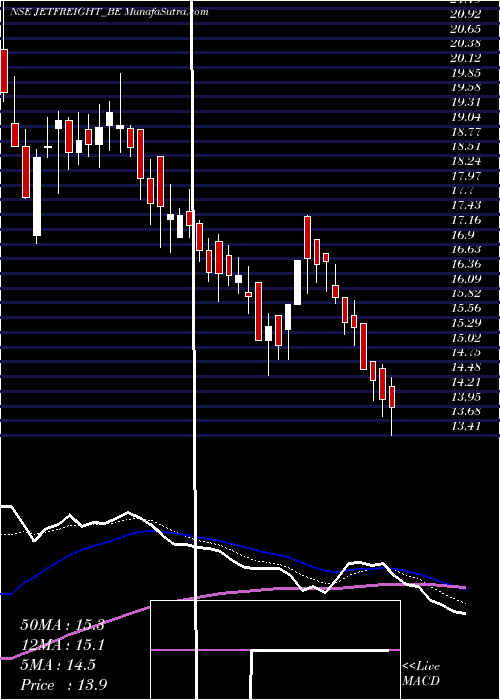The height and width of the screenshot is (700, 500).
Task: Click the 12MA : 15.1 readout
Action: point(62,645)
